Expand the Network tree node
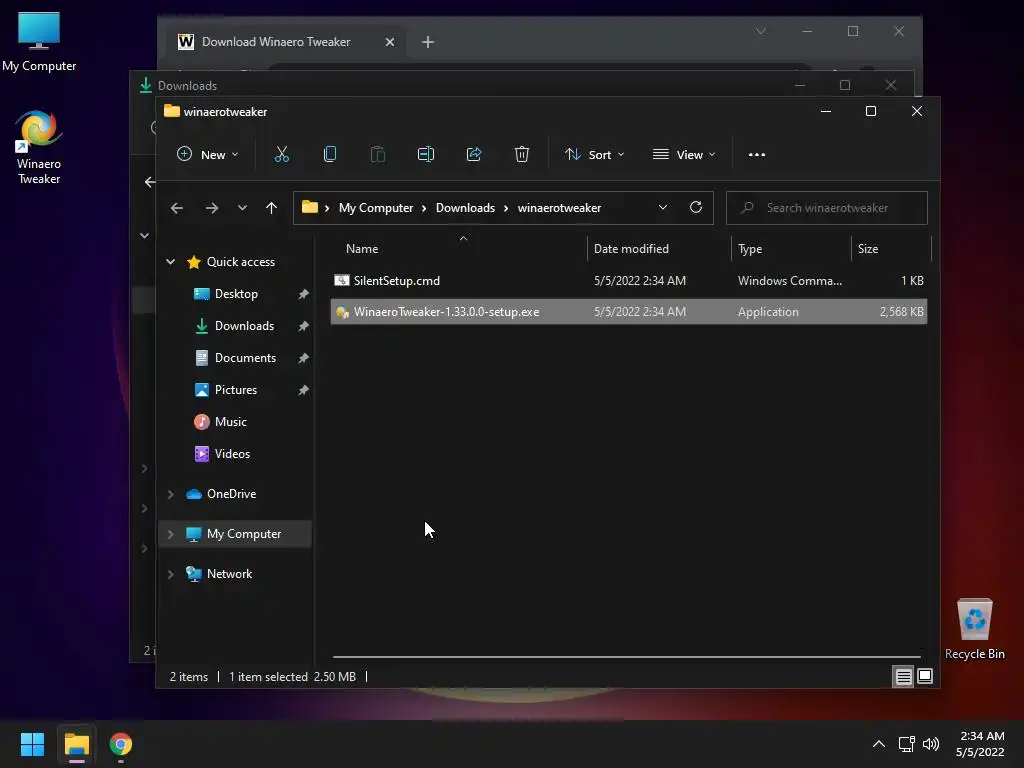This screenshot has width=1024, height=768. tap(170, 574)
